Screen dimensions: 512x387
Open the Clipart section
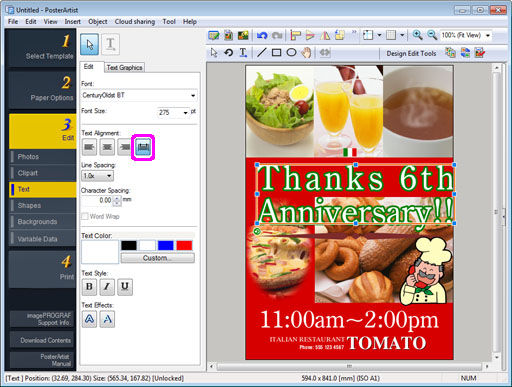pyautogui.click(x=43, y=173)
